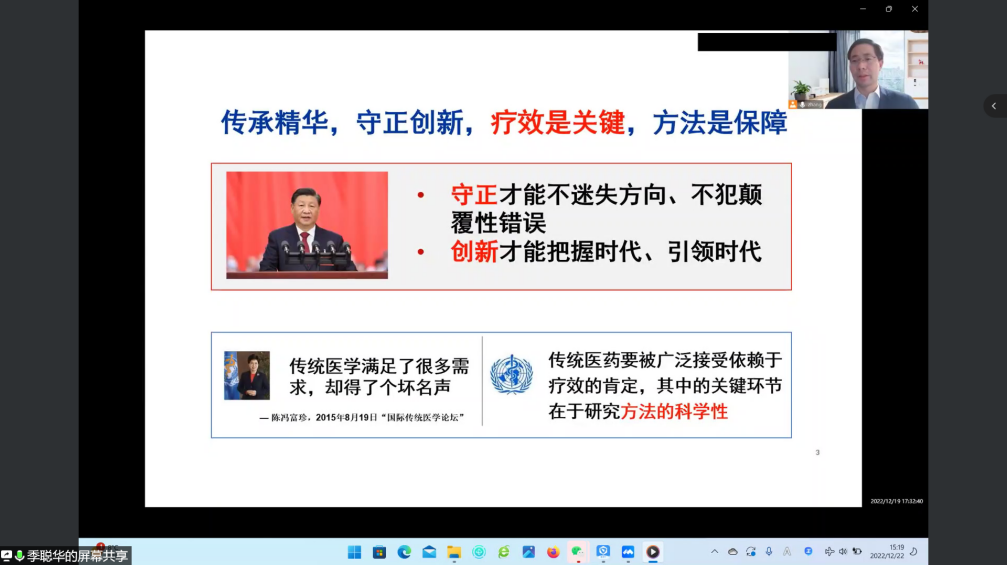Launch Microsoft Store from the taskbar
The height and width of the screenshot is (565, 1007).
coord(379,552)
